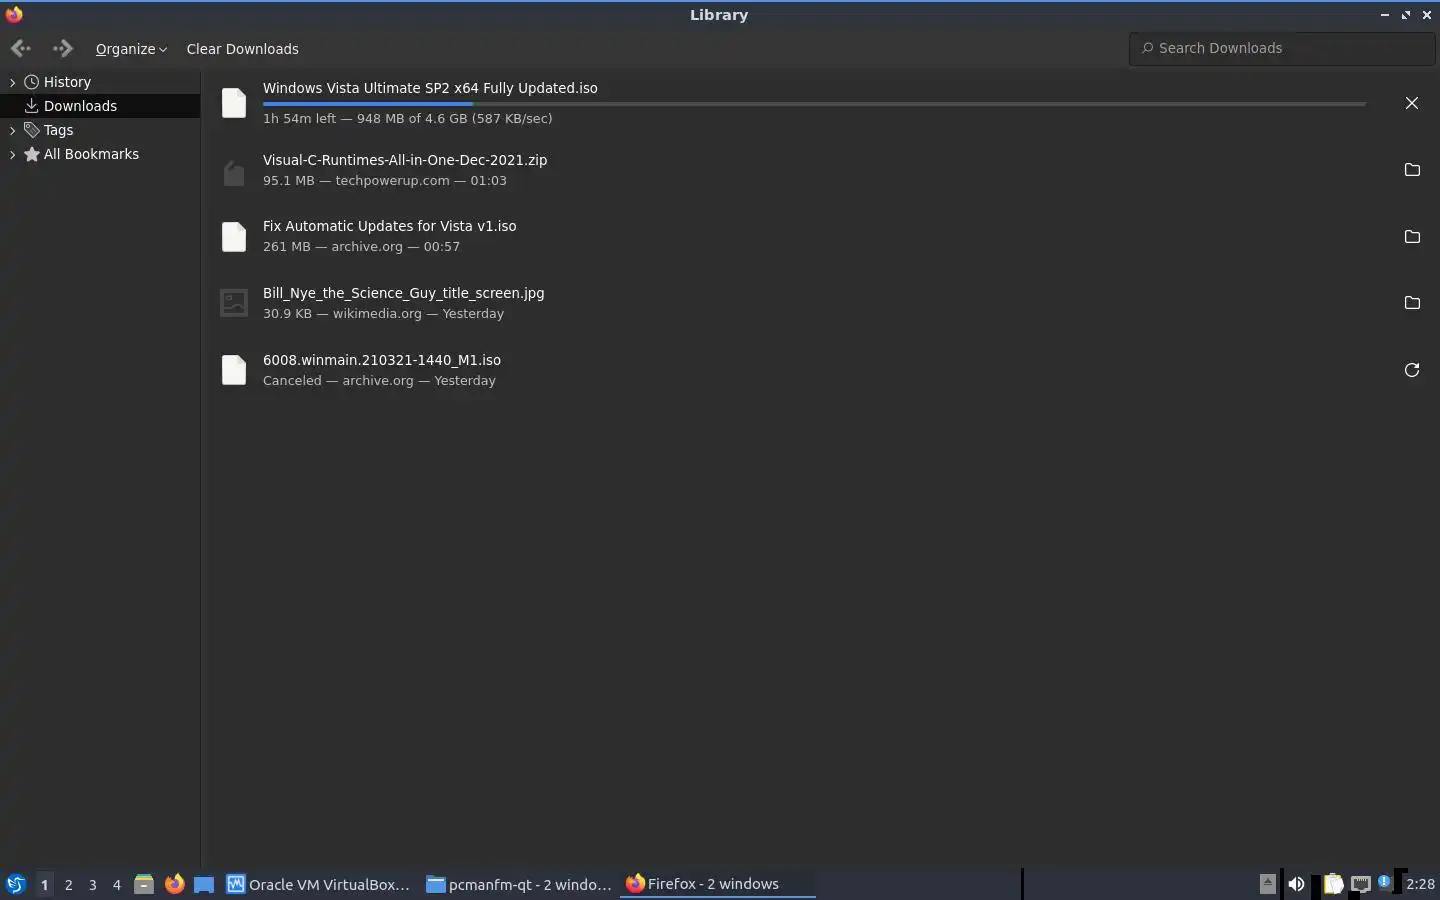Switch to workspace 4 in the pager
This screenshot has width=1440, height=900.
point(116,884)
